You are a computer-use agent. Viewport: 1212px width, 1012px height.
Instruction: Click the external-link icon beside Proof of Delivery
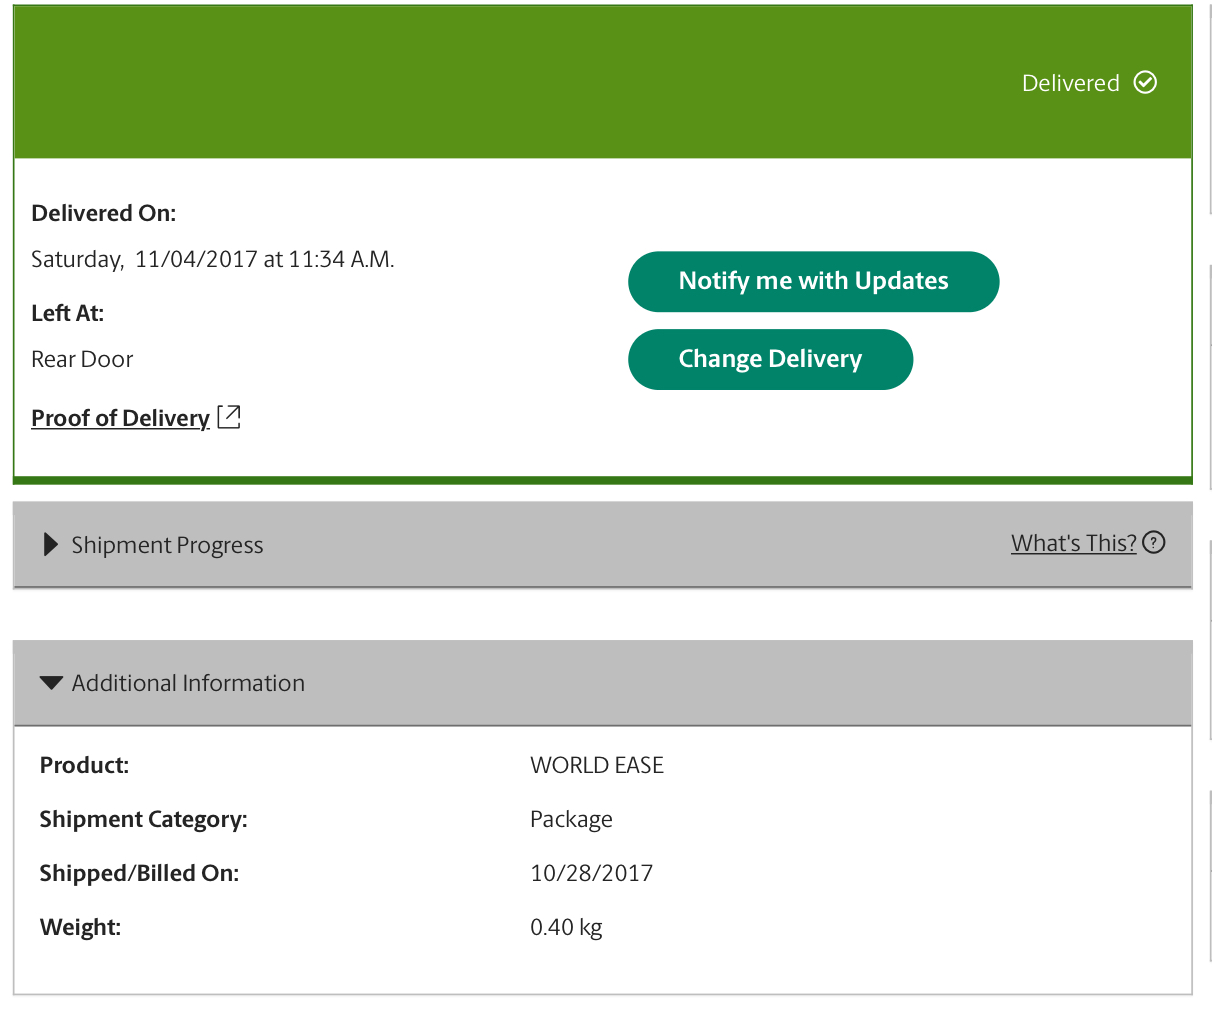tap(229, 417)
